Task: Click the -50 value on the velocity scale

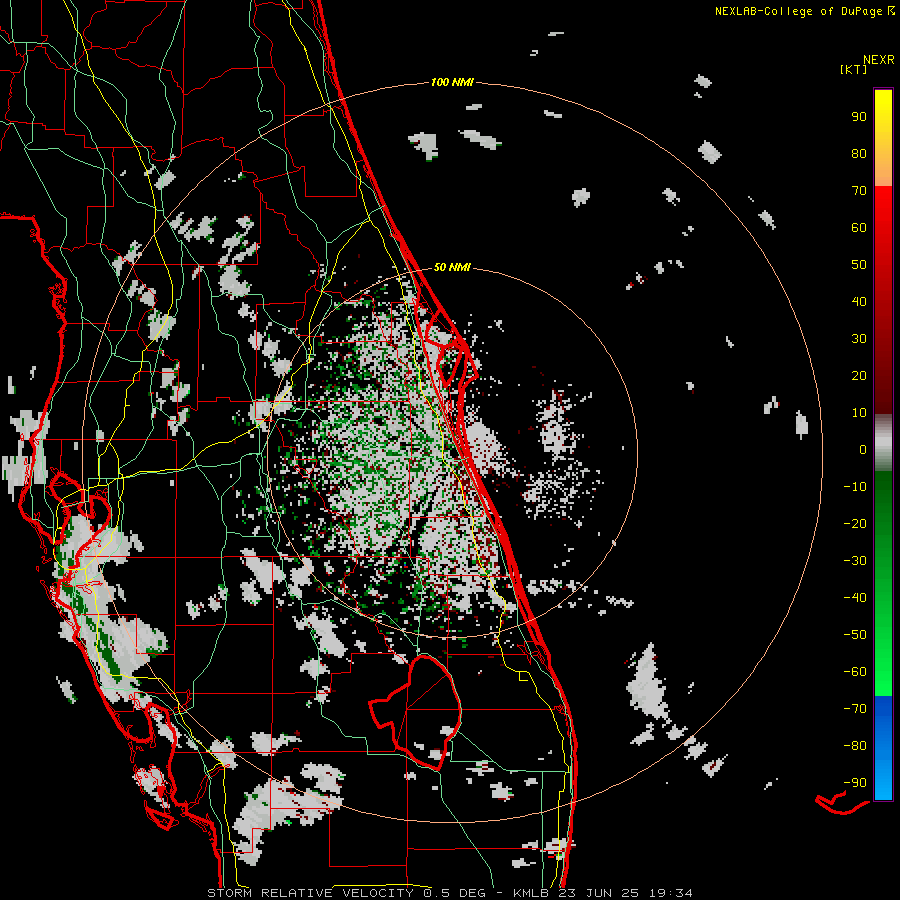Action: coord(855,635)
